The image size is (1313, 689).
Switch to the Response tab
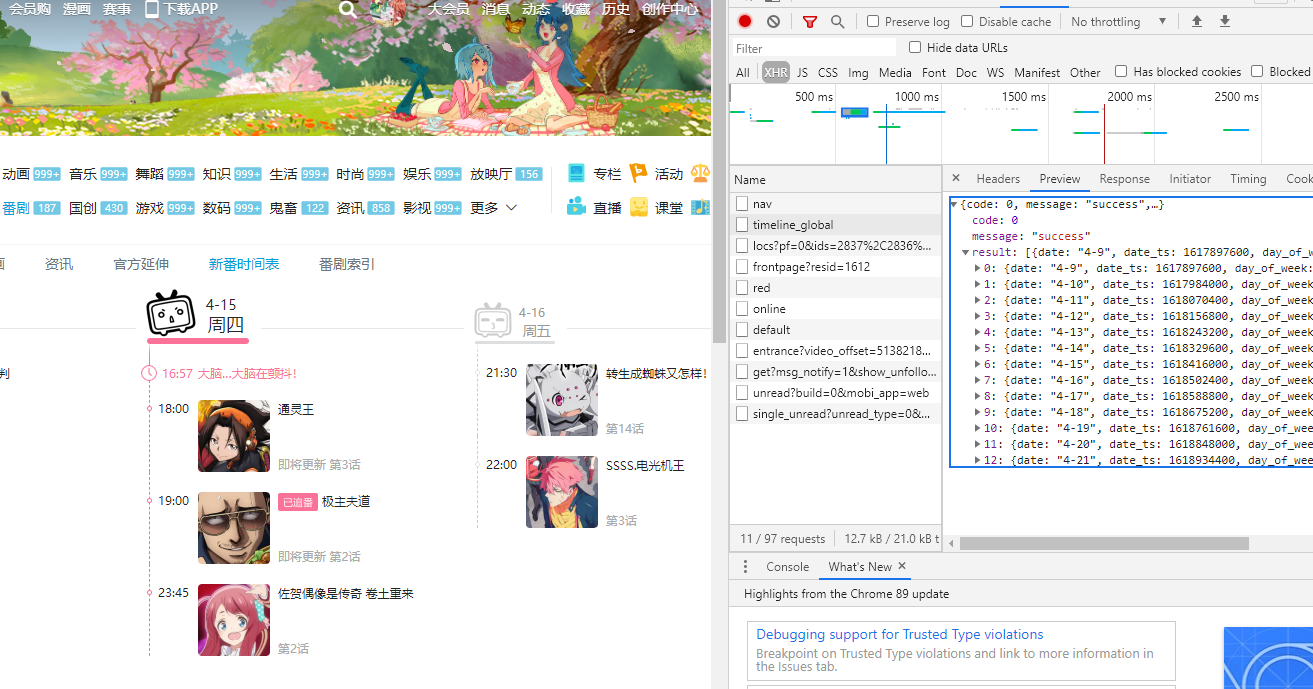[1124, 178]
